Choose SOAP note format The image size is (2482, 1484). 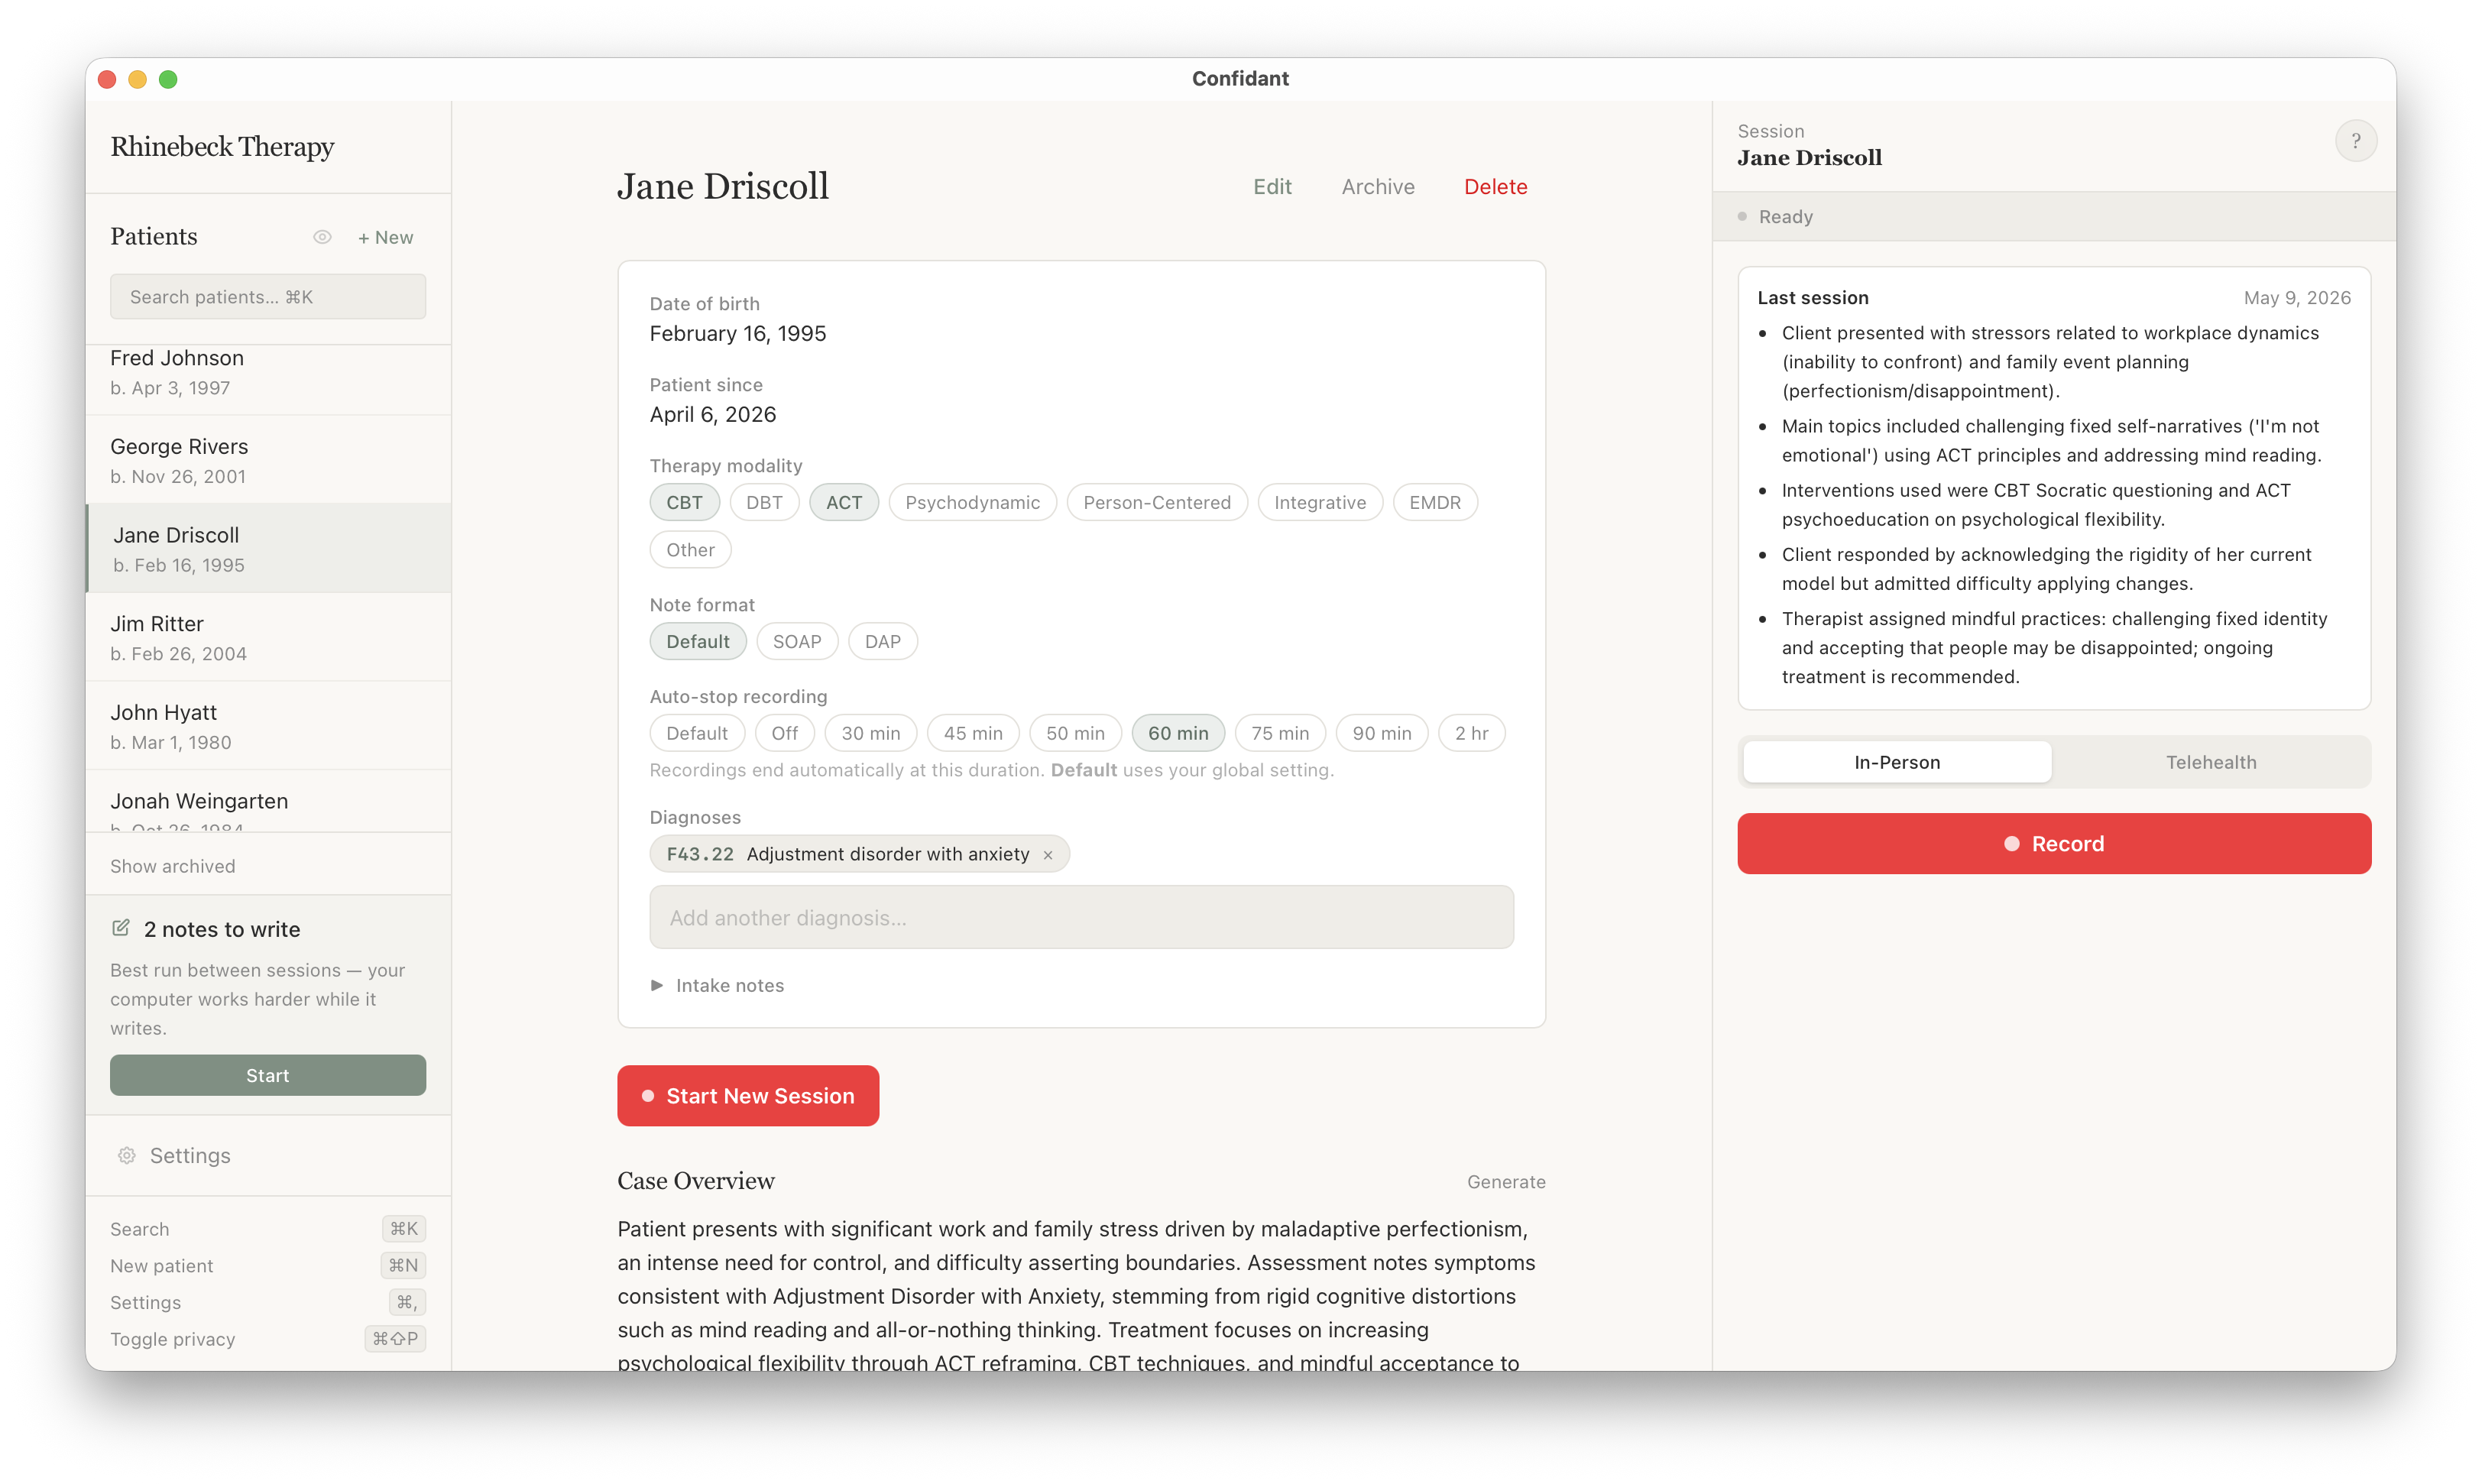click(797, 641)
